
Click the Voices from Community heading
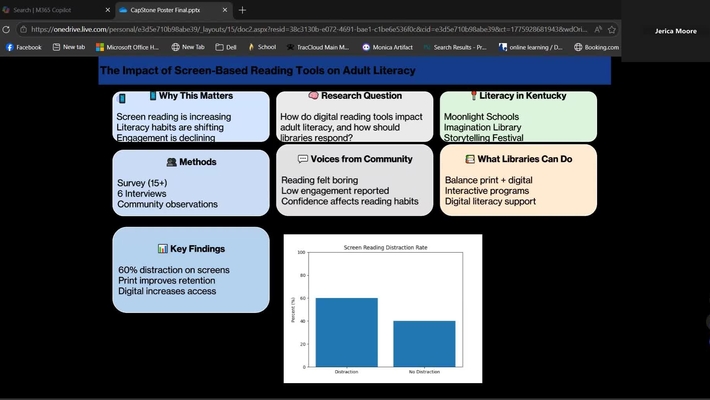(x=361, y=159)
